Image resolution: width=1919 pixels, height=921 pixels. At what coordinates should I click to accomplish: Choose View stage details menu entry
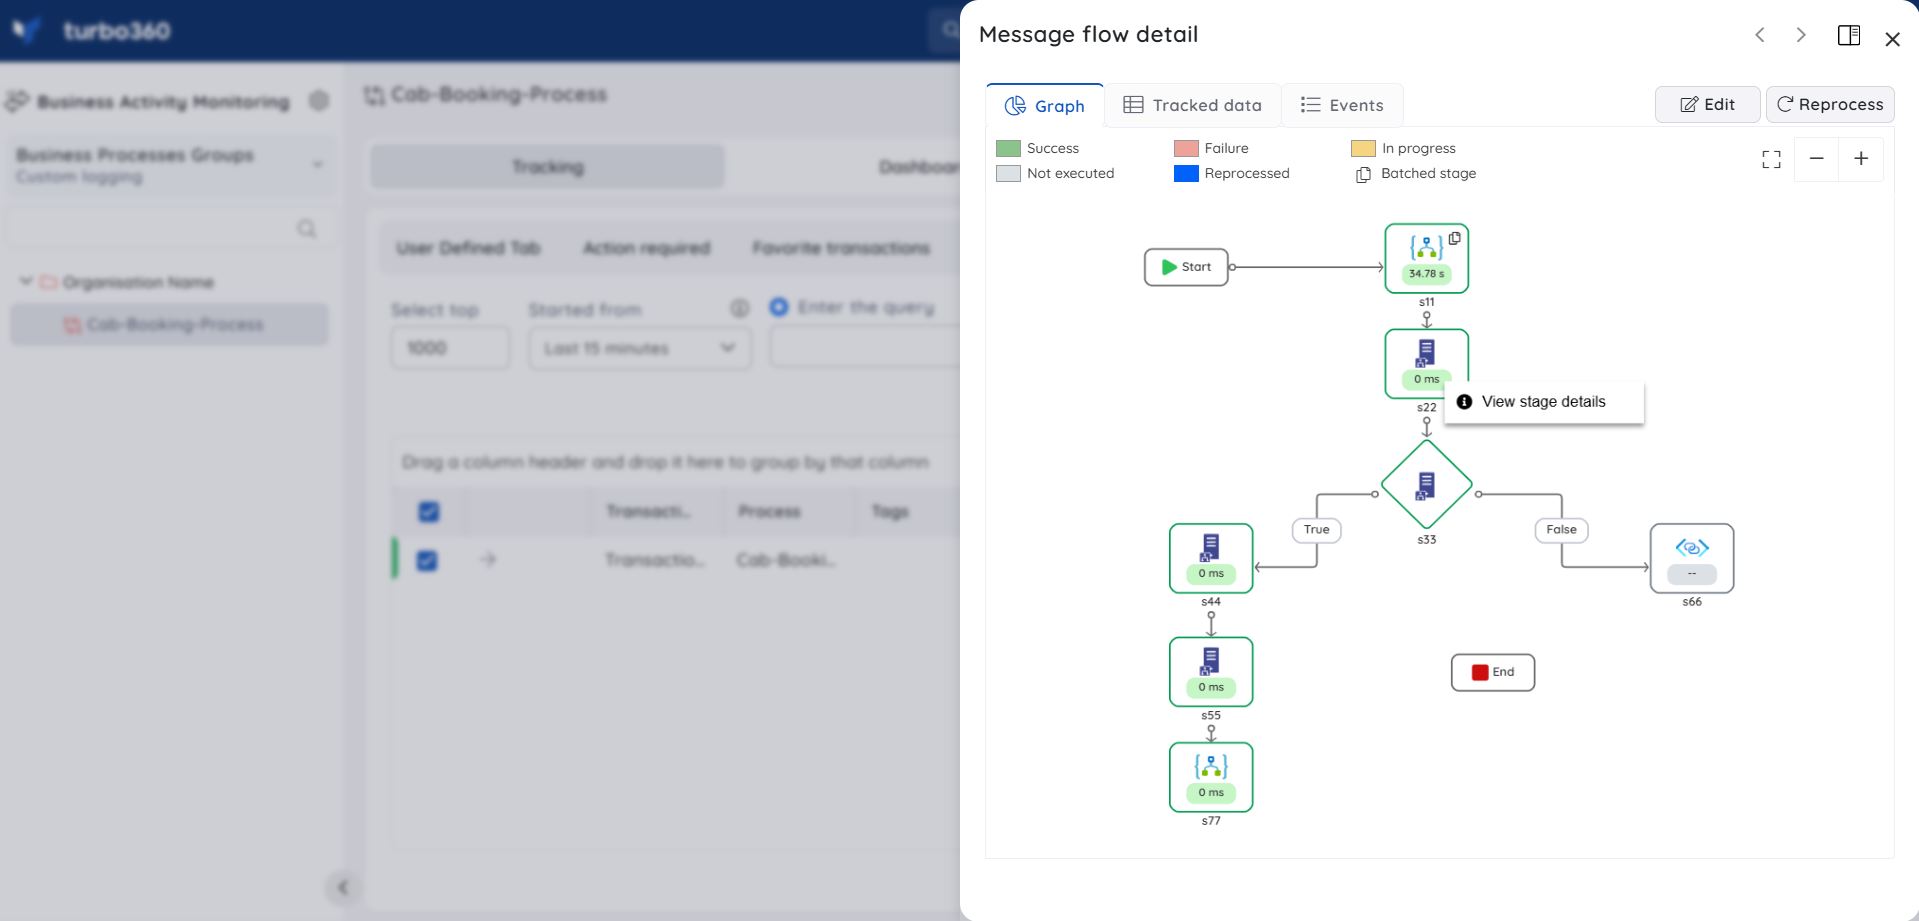1543,402
